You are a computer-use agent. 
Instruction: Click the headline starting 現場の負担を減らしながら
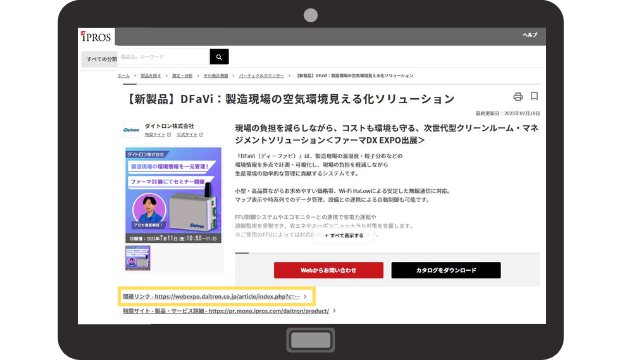pos(387,134)
